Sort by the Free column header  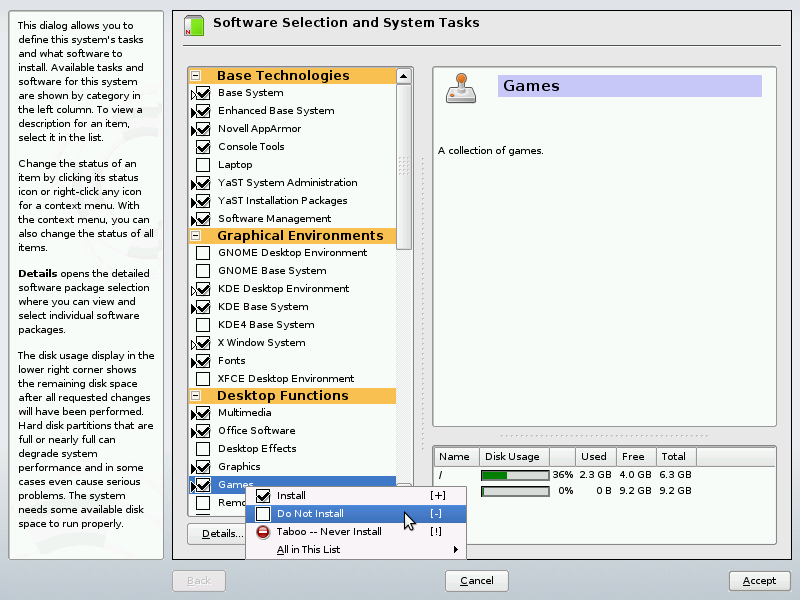click(x=636, y=457)
